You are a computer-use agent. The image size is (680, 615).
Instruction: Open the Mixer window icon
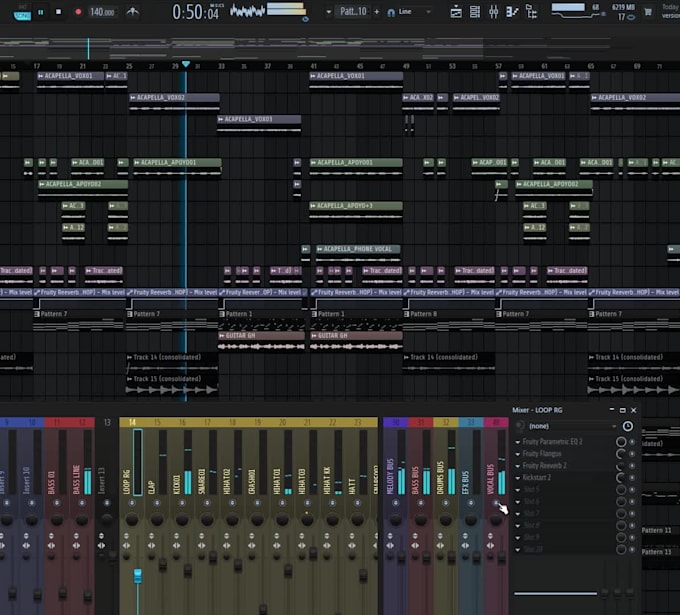click(494, 12)
